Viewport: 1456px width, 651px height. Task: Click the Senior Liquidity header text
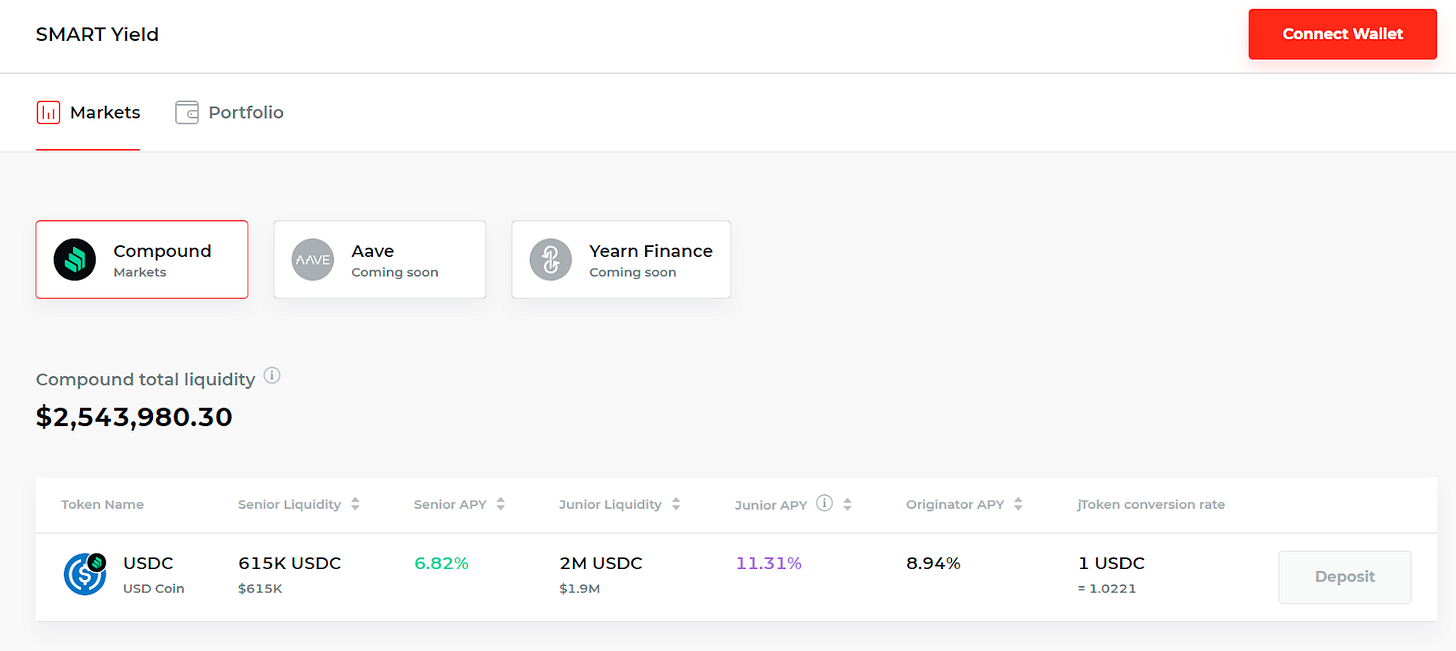289,504
